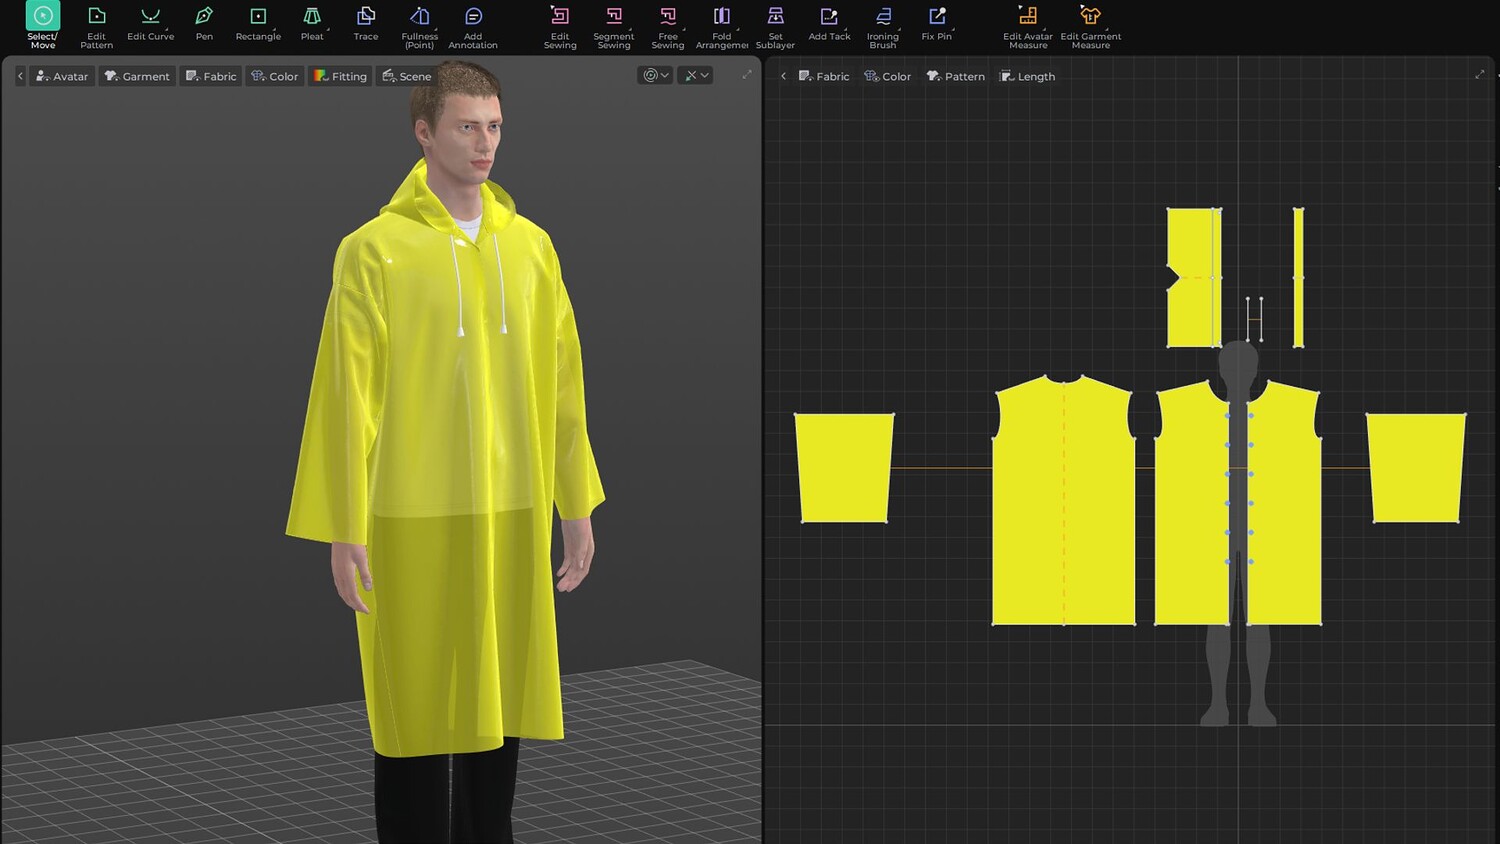Open the Edit Avatar Measure tool
Screen dimensions: 1500x844
(1028, 26)
